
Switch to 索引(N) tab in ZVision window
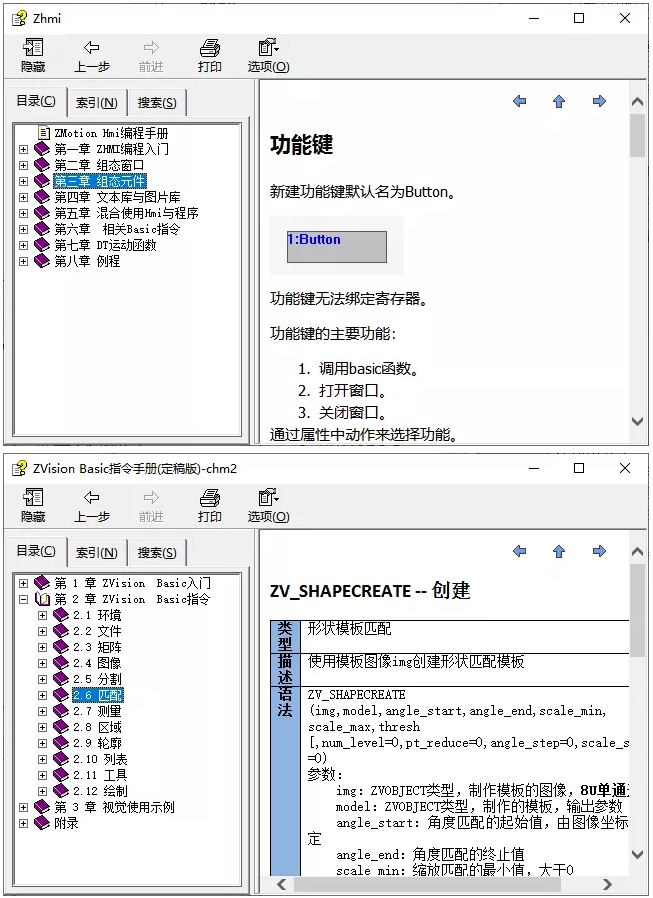96,553
